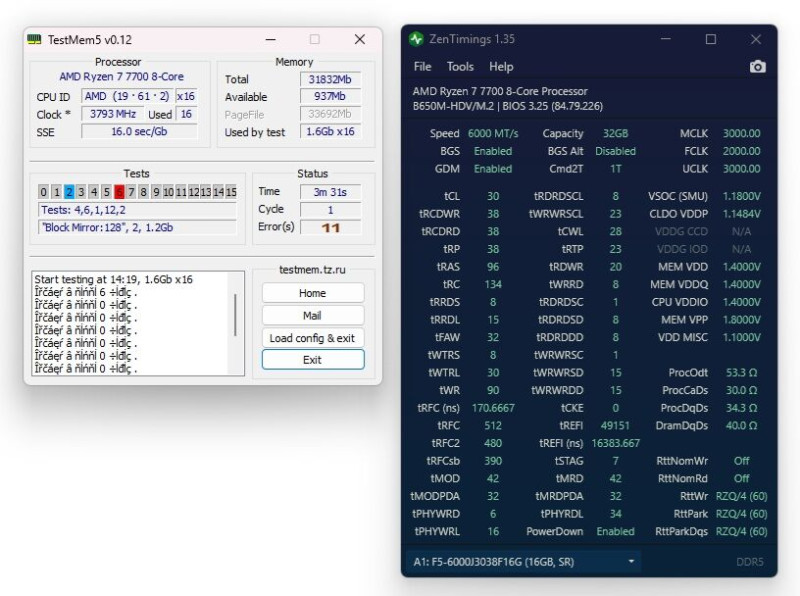
Task: Click the tRFC (ns) value 170.6667
Action: [493, 408]
